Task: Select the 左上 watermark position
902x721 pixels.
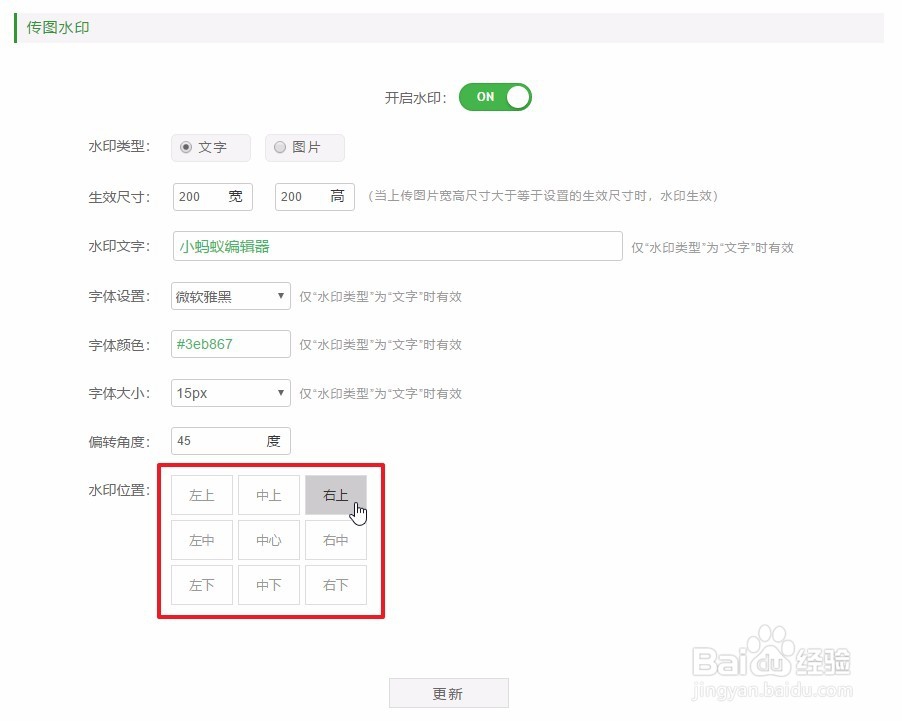Action: (201, 495)
